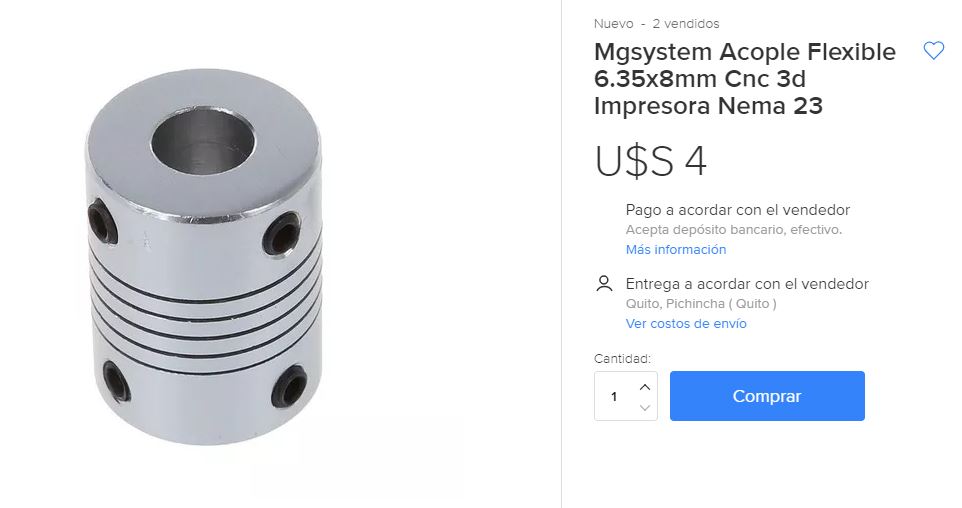Open the Ver costos de envío link
This screenshot has width=962, height=508.
686,323
